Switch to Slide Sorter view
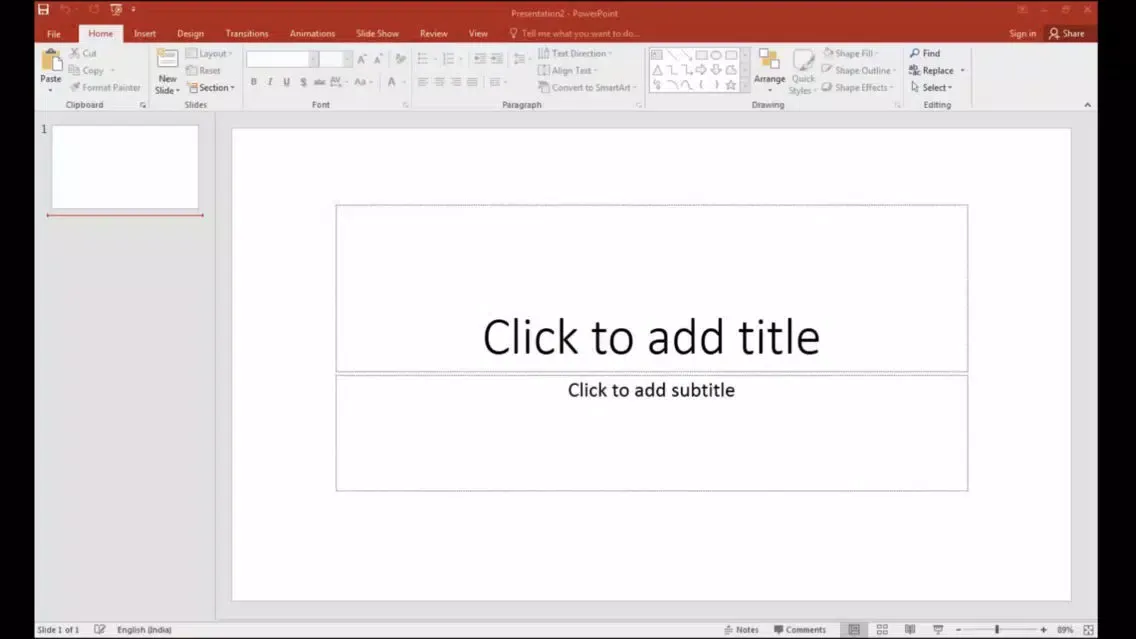The width and height of the screenshot is (1136, 639). (x=882, y=630)
